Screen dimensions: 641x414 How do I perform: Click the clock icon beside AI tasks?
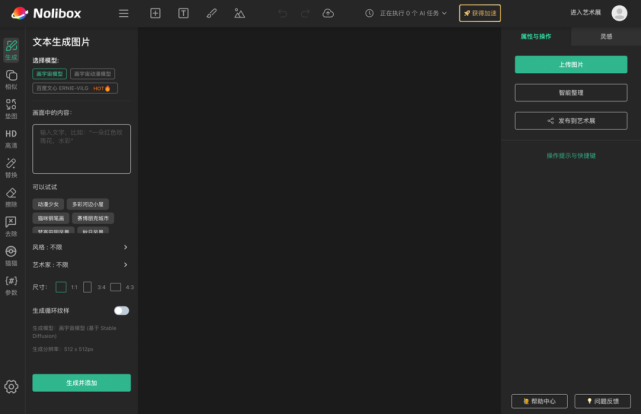(369, 13)
